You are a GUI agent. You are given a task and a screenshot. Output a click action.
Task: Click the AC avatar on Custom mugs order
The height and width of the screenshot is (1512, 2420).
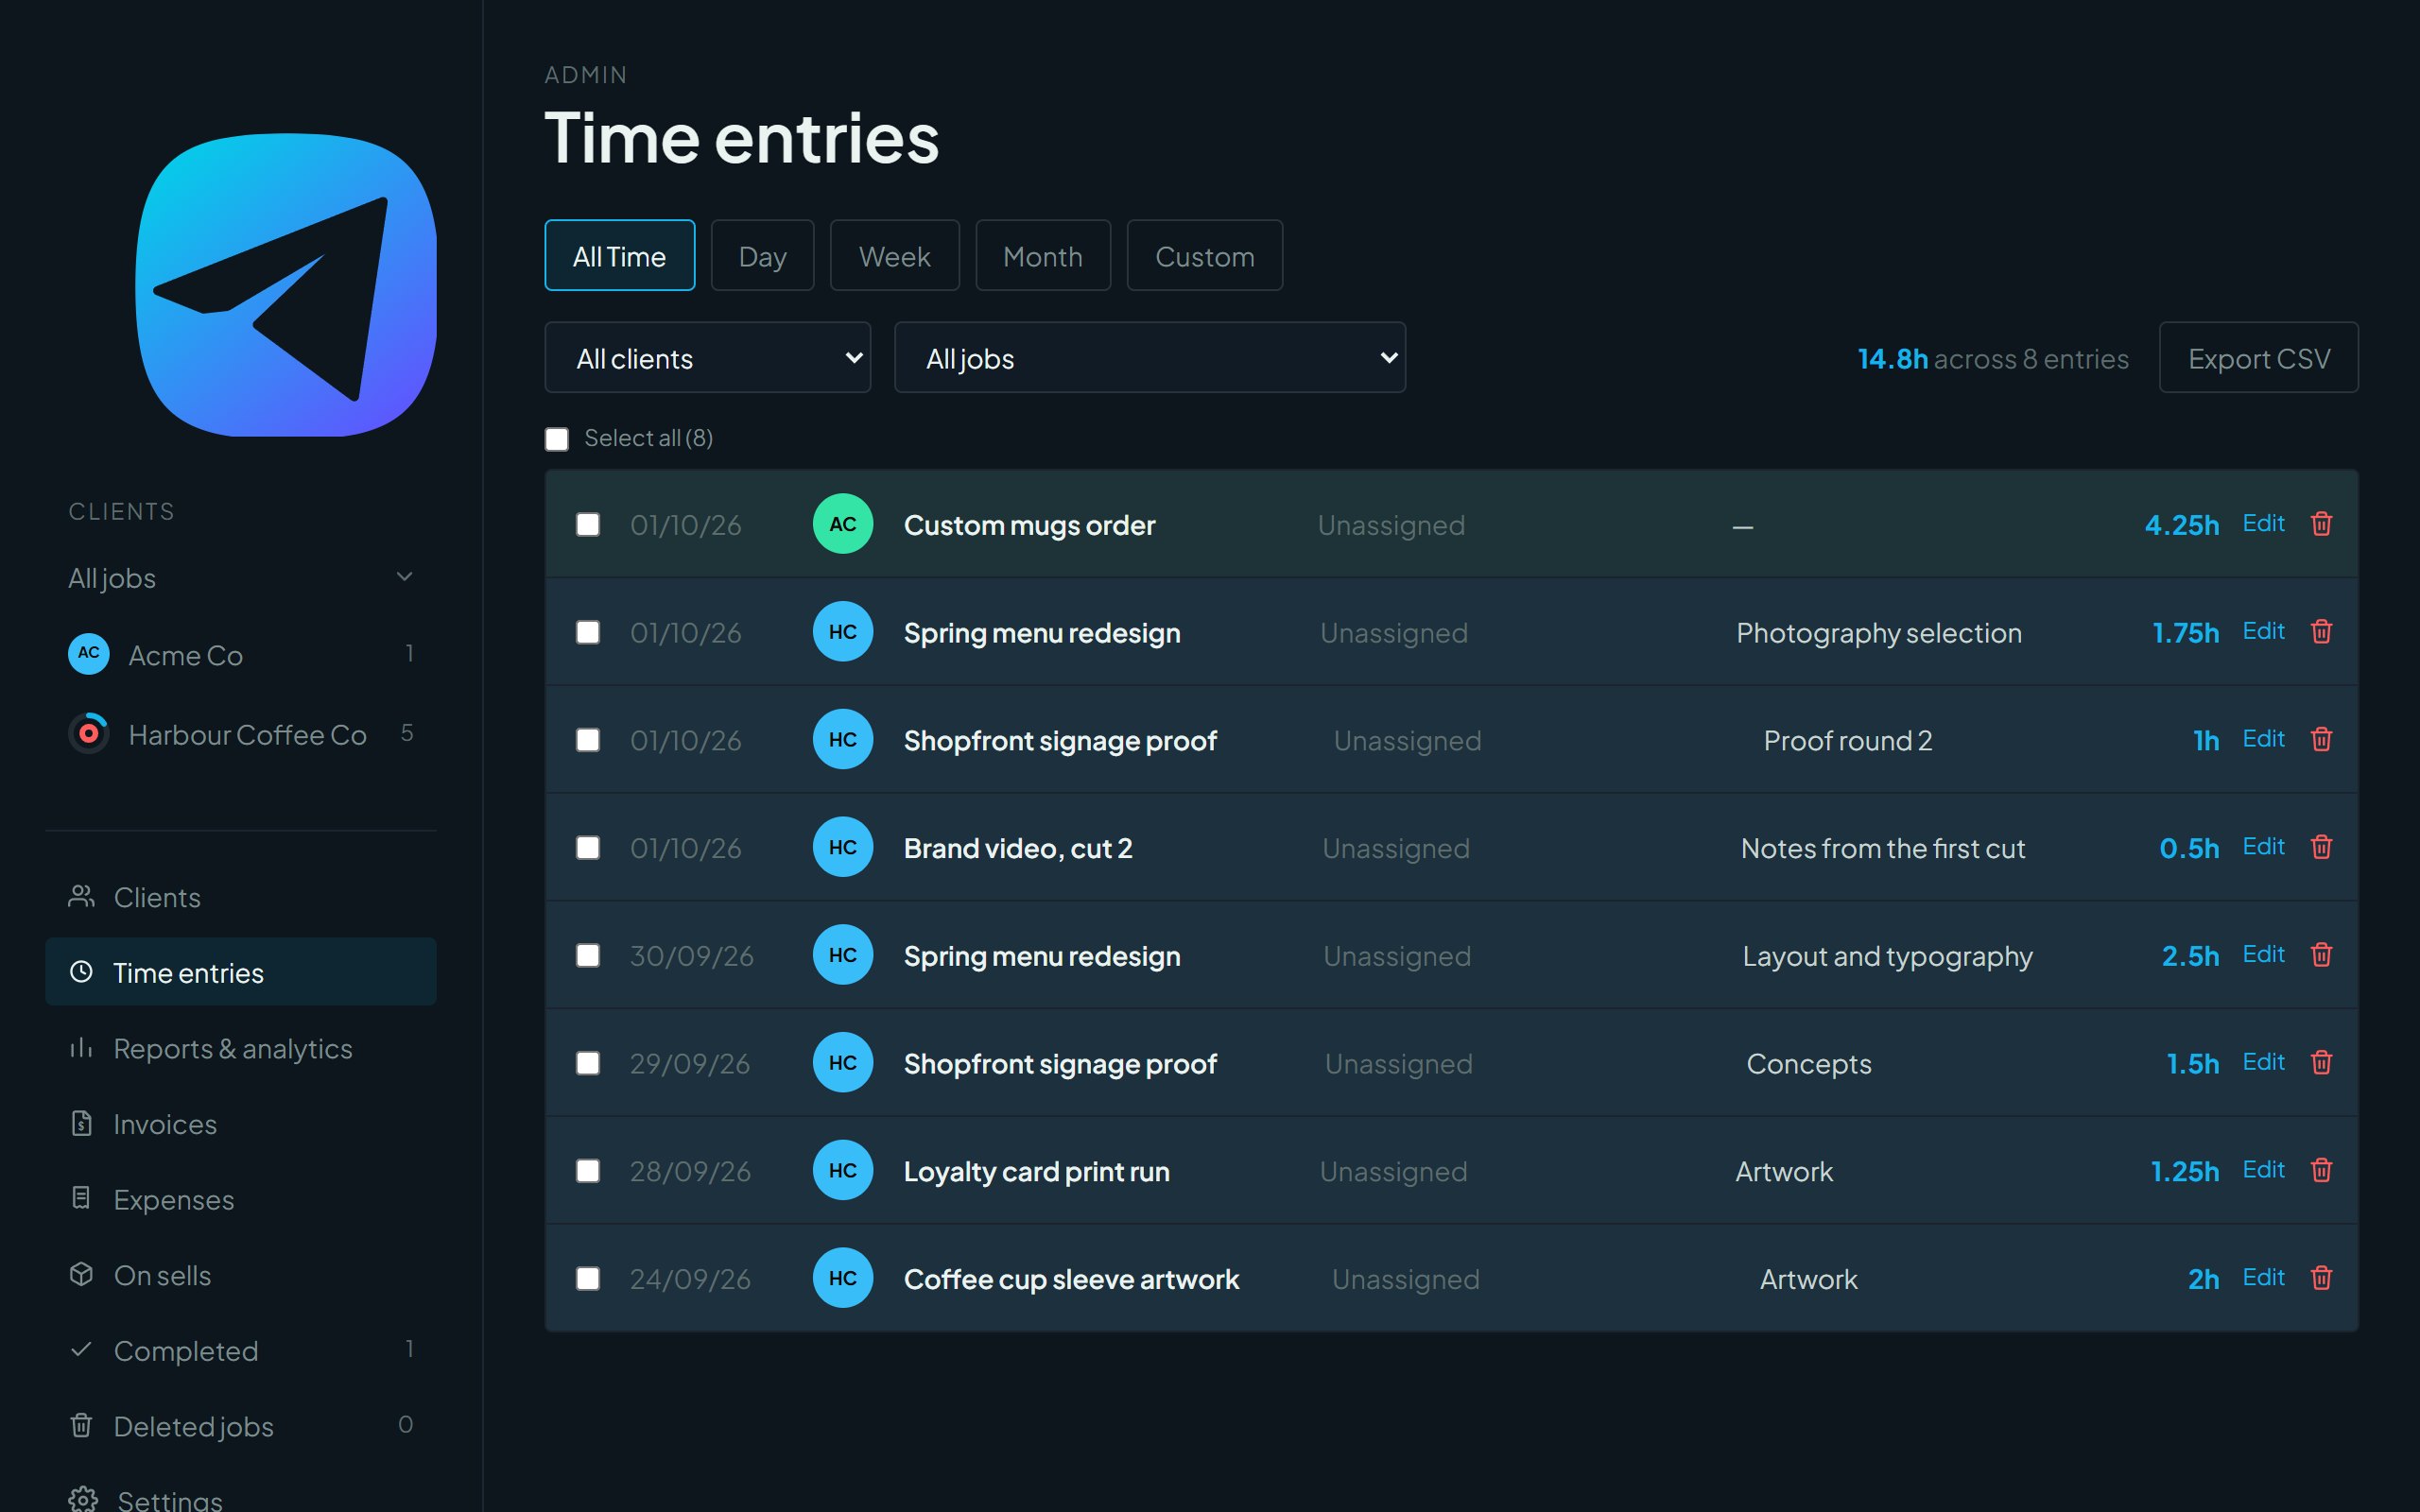click(843, 524)
